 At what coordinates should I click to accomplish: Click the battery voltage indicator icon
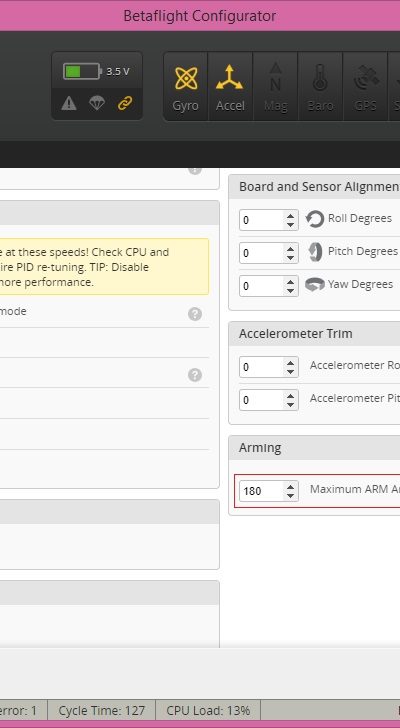tap(83, 72)
